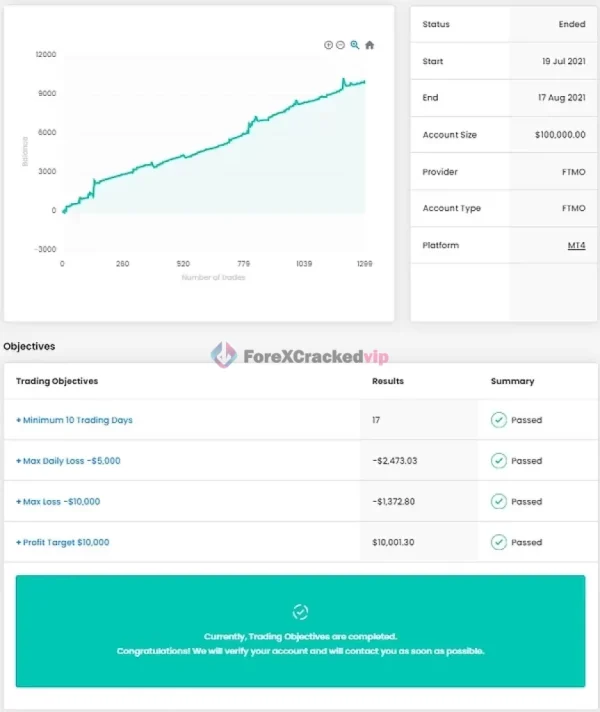Click the Results column header
The width and height of the screenshot is (600, 712).
click(x=387, y=381)
